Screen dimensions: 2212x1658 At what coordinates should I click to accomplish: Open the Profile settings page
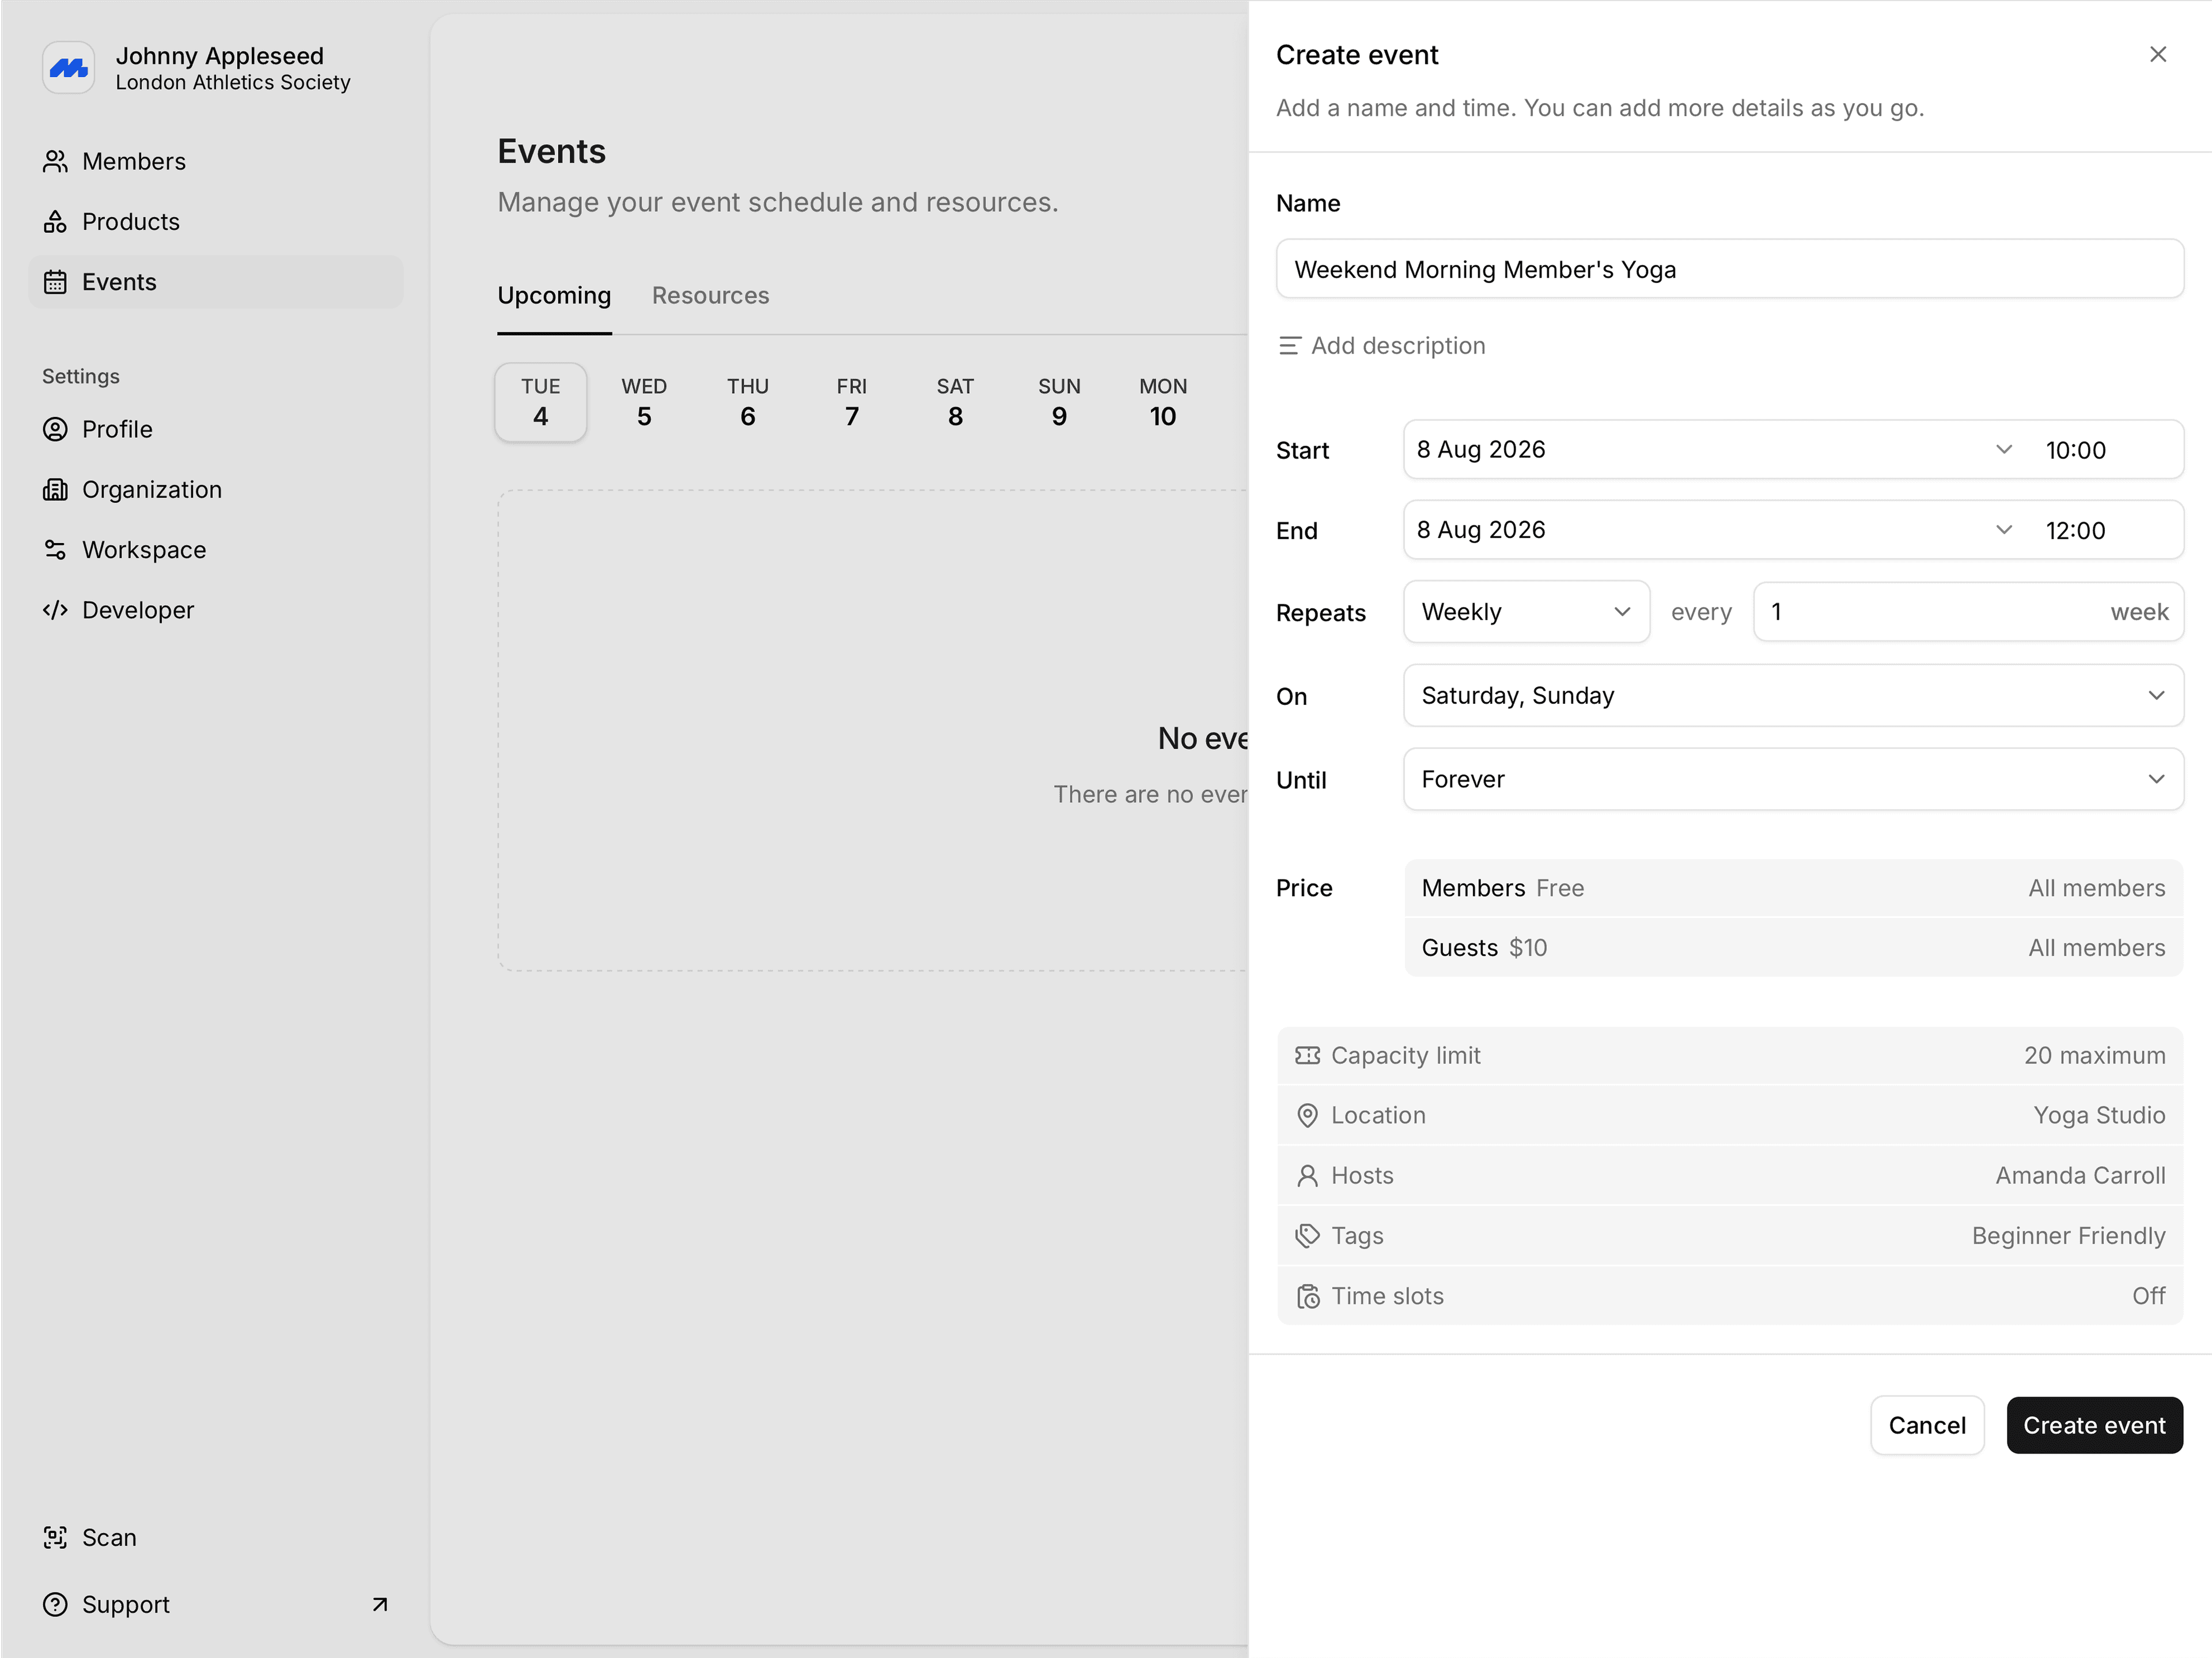tap(216, 429)
